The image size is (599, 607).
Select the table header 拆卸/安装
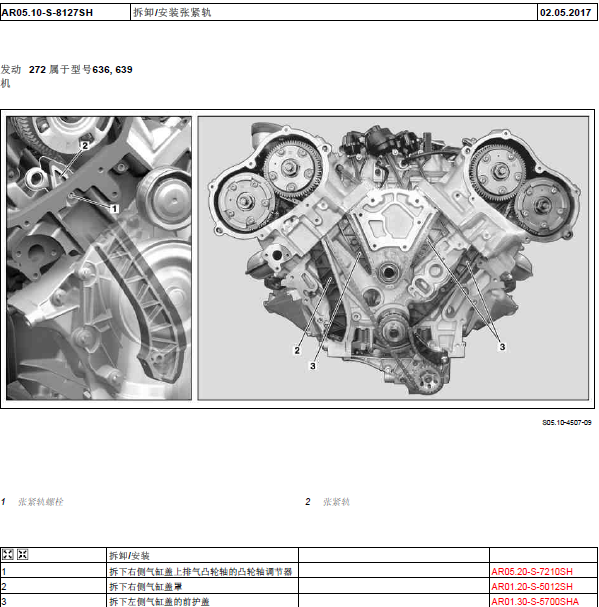tap(129, 556)
